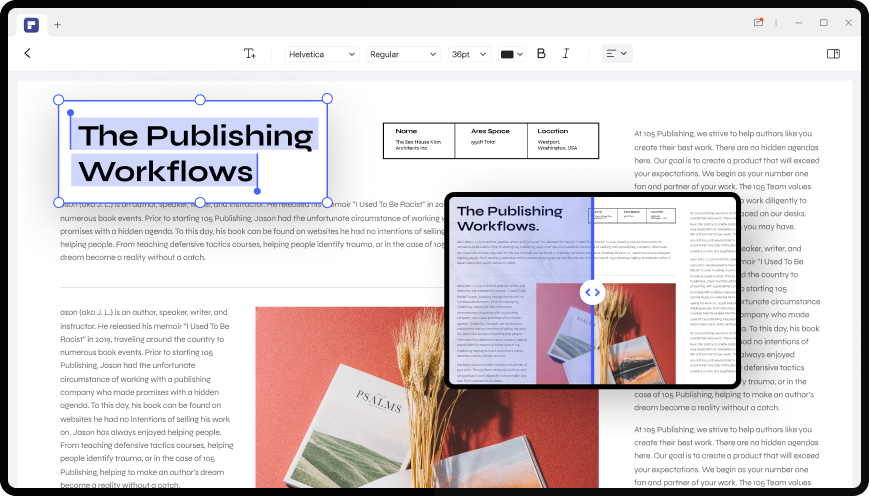This screenshot has width=869, height=496.
Task: Maximize the application window
Action: (824, 23)
